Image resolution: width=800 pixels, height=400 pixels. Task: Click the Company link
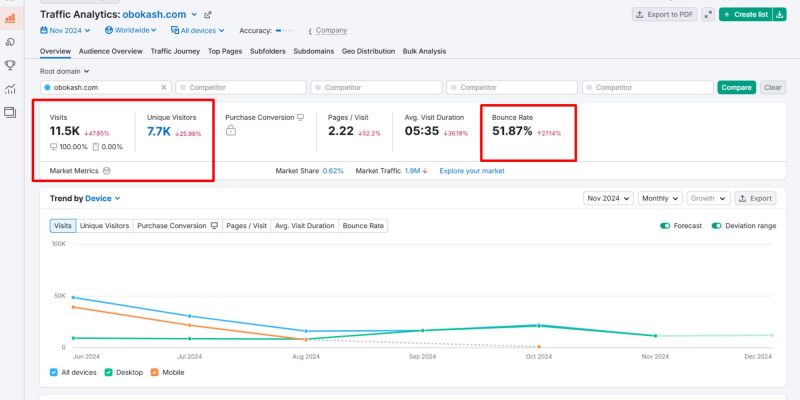pyautogui.click(x=331, y=31)
